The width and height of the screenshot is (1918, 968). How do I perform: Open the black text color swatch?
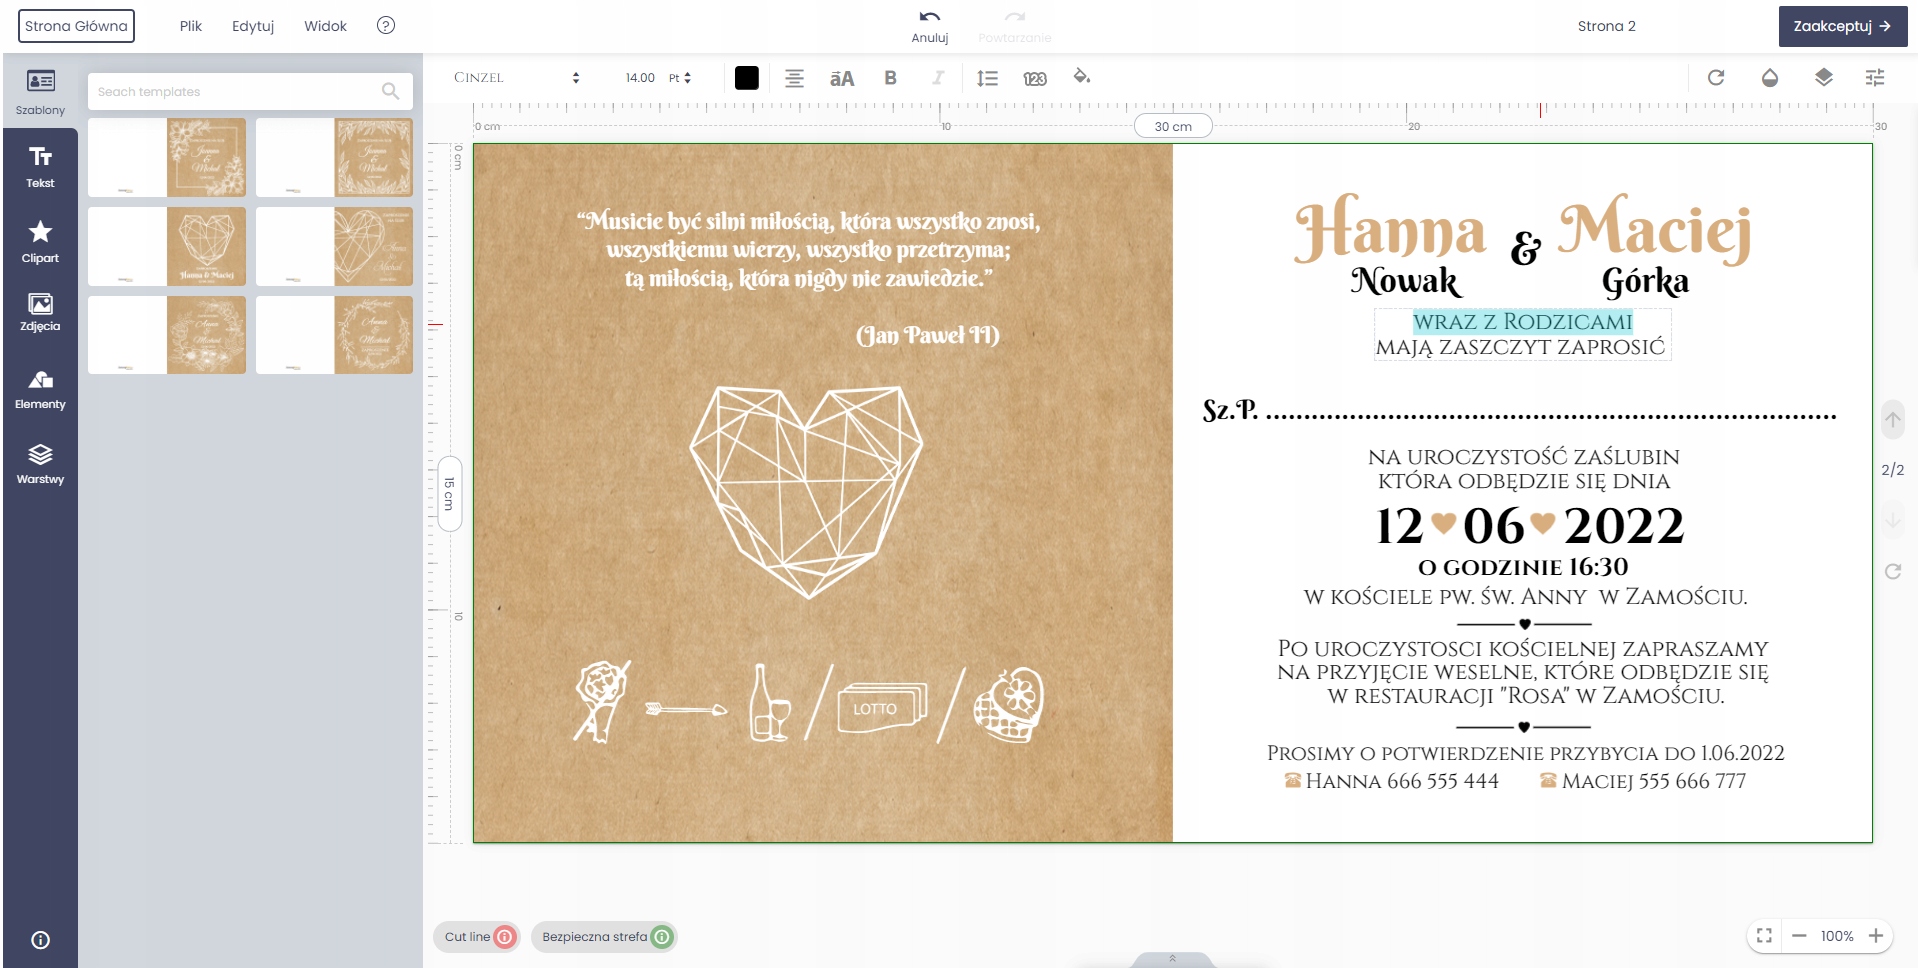(x=746, y=78)
